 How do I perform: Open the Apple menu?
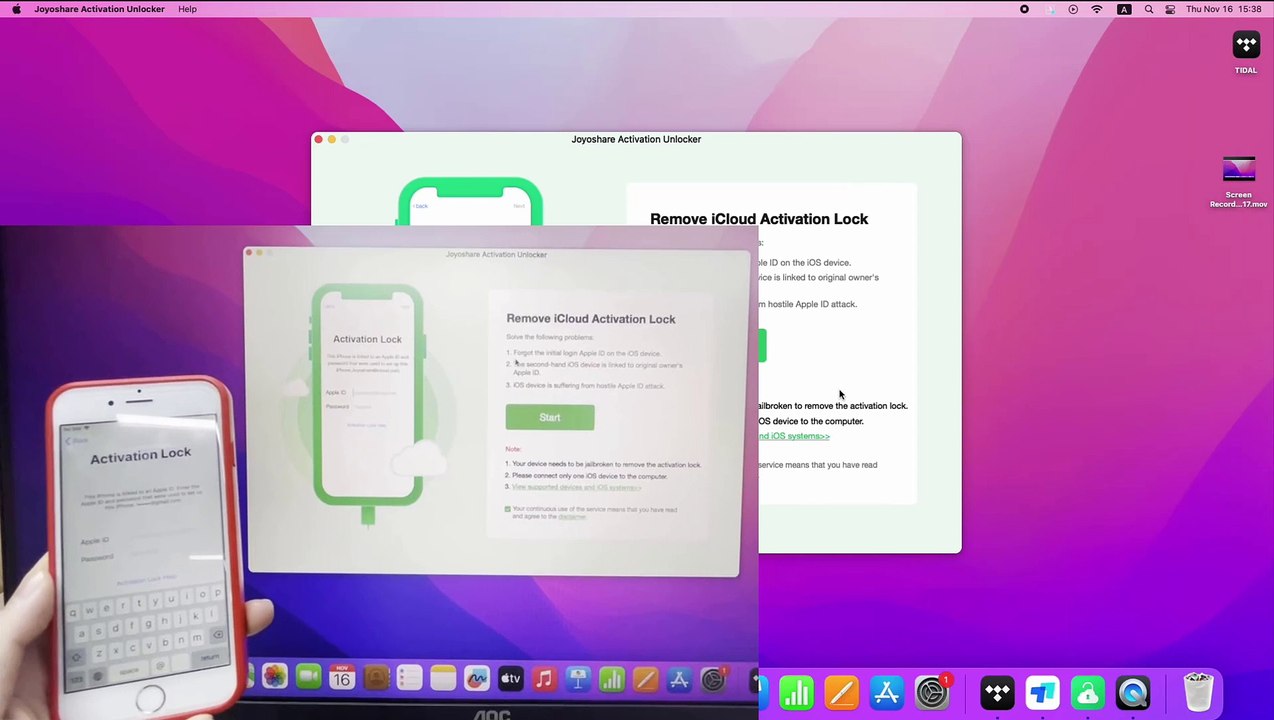[16, 9]
